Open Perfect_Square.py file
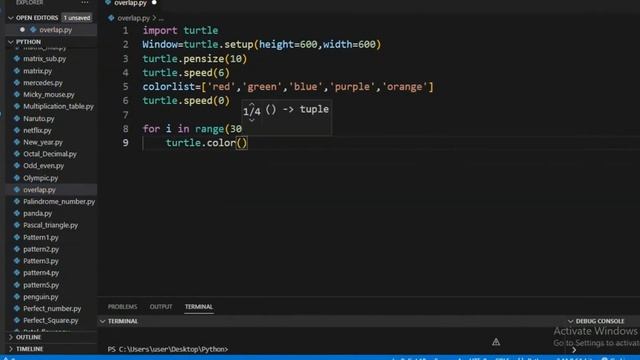Screen dimensions: 640x360 click(x=51, y=321)
